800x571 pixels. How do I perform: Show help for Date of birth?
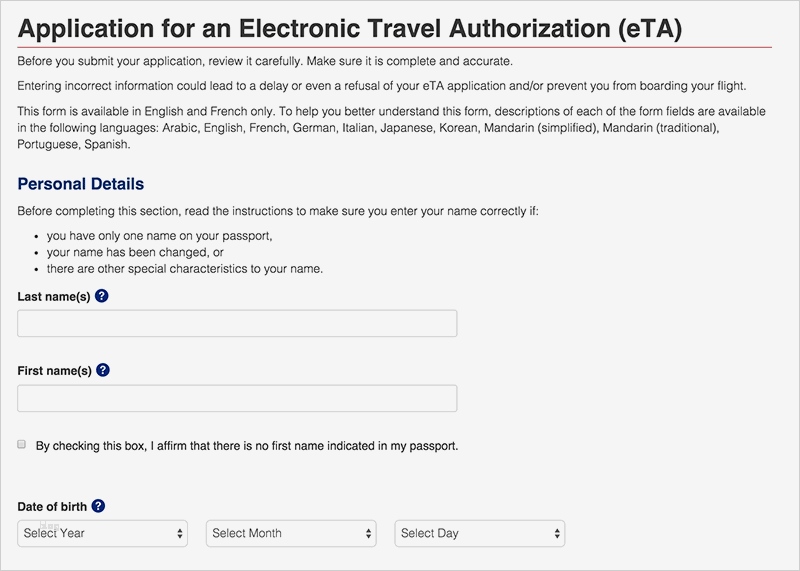pyautogui.click(x=98, y=507)
